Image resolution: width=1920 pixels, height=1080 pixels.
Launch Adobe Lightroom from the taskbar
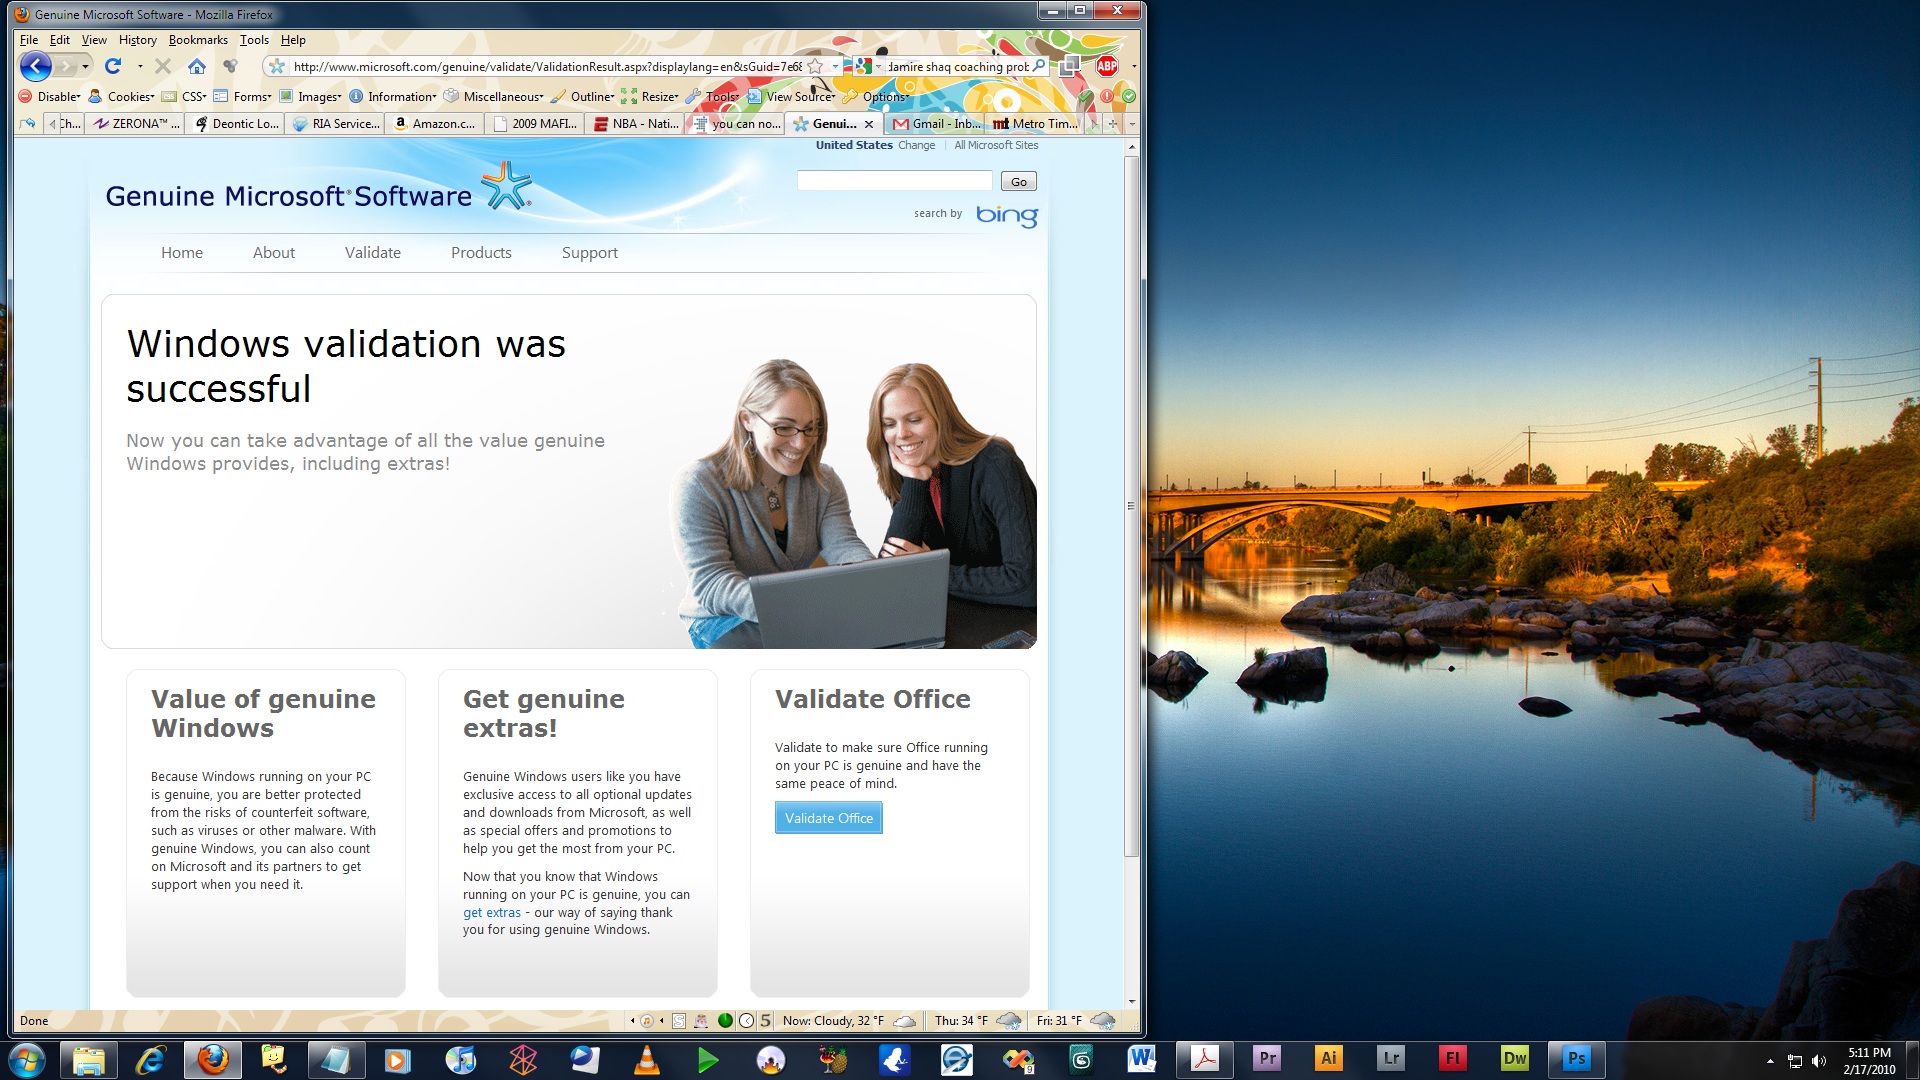coord(1391,1059)
